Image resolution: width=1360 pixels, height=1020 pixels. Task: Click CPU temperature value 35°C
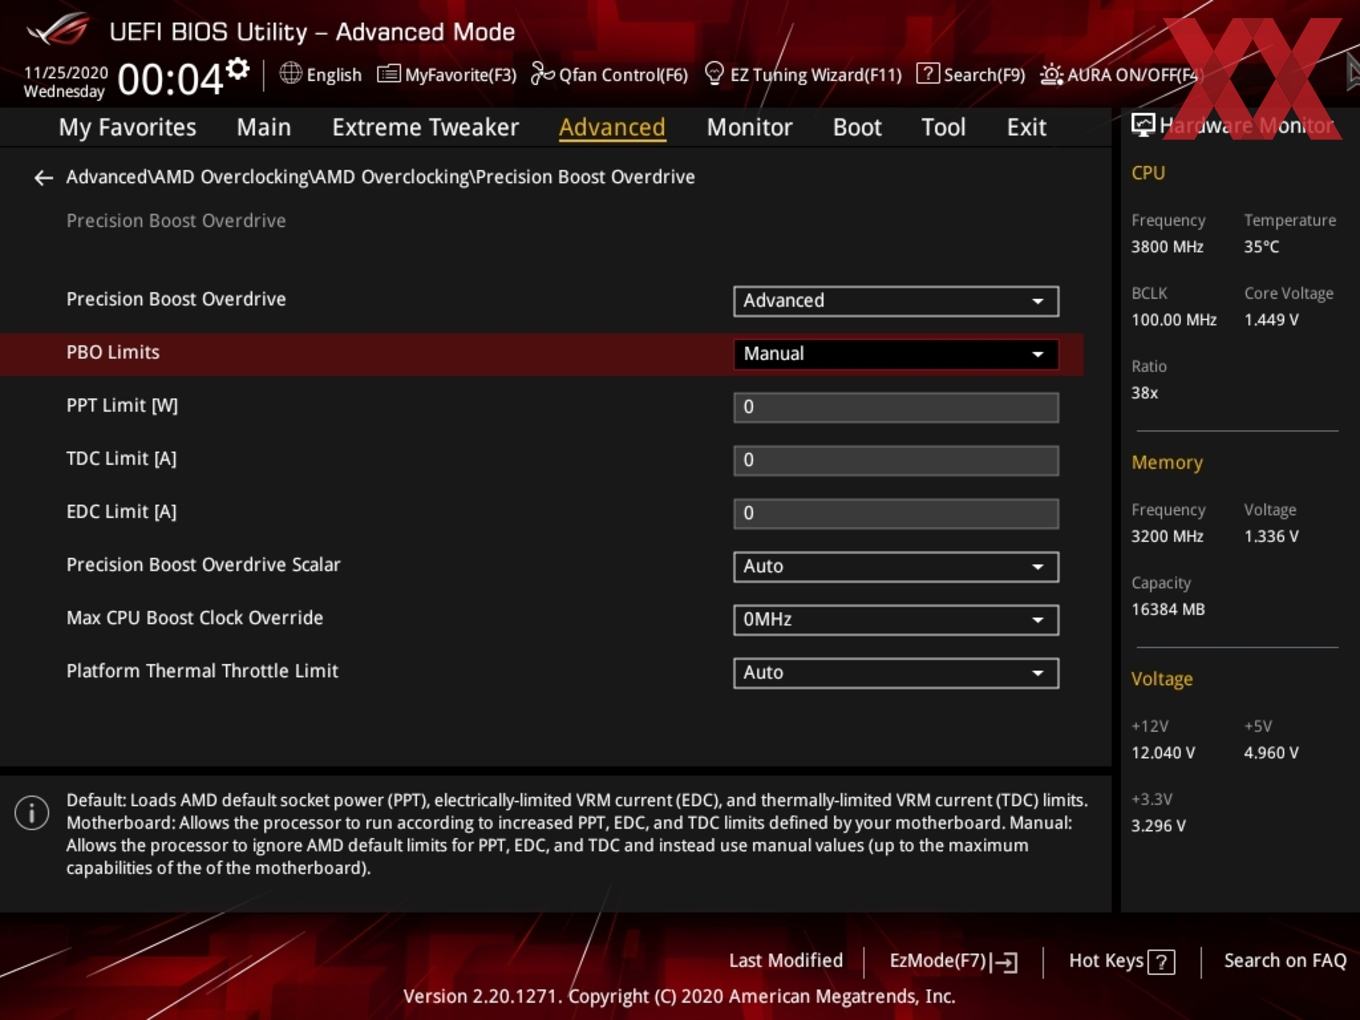click(x=1261, y=247)
